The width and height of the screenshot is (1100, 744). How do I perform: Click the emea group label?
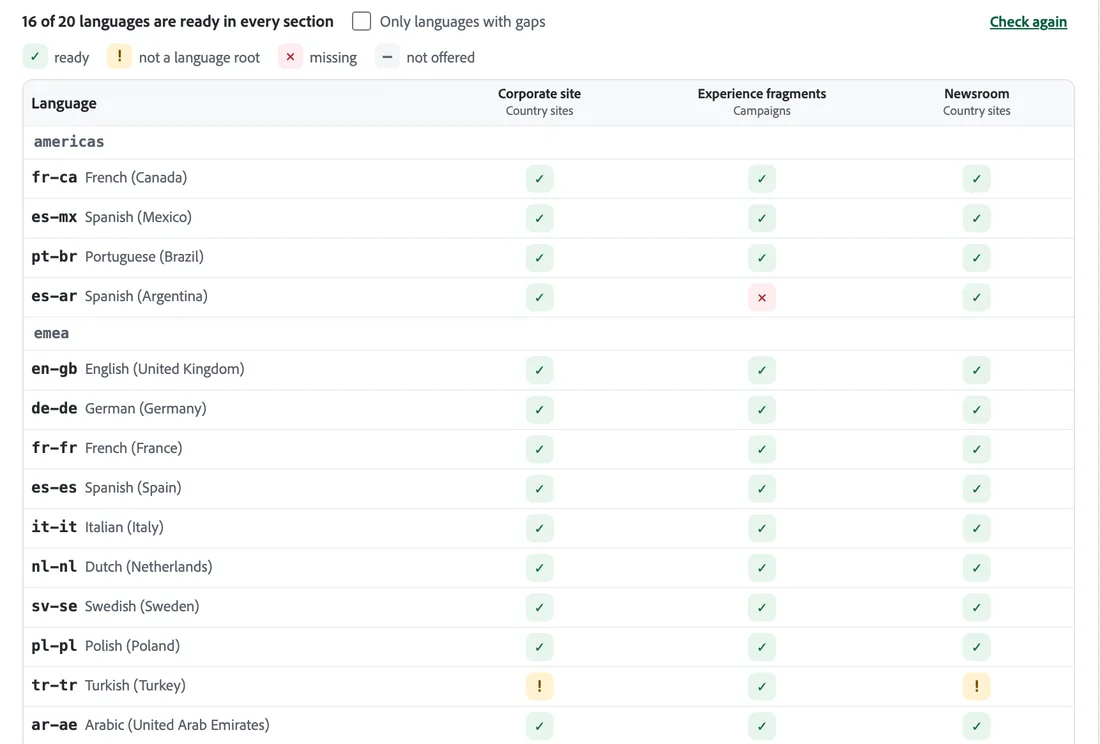(x=51, y=333)
